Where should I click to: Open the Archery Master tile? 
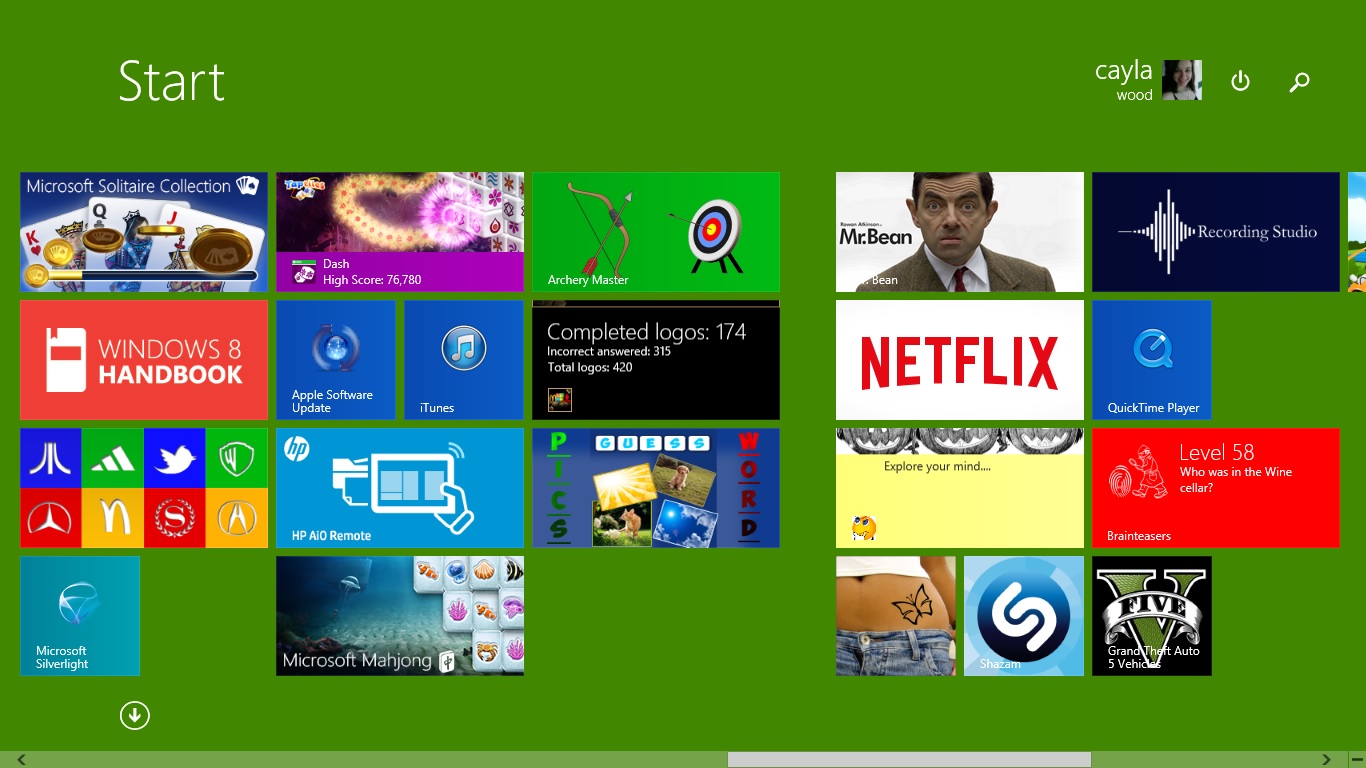pos(656,232)
